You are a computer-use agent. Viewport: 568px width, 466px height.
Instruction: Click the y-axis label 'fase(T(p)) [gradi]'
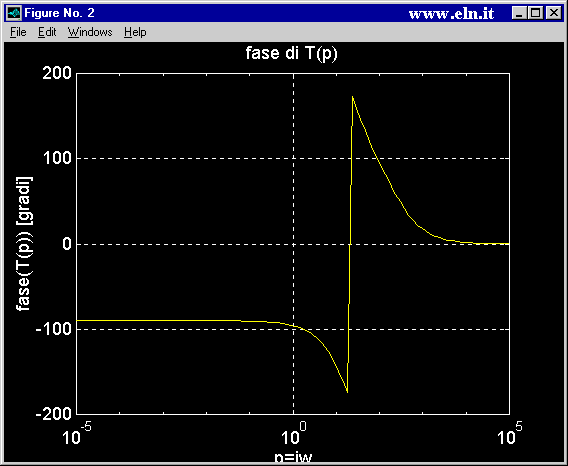24,244
